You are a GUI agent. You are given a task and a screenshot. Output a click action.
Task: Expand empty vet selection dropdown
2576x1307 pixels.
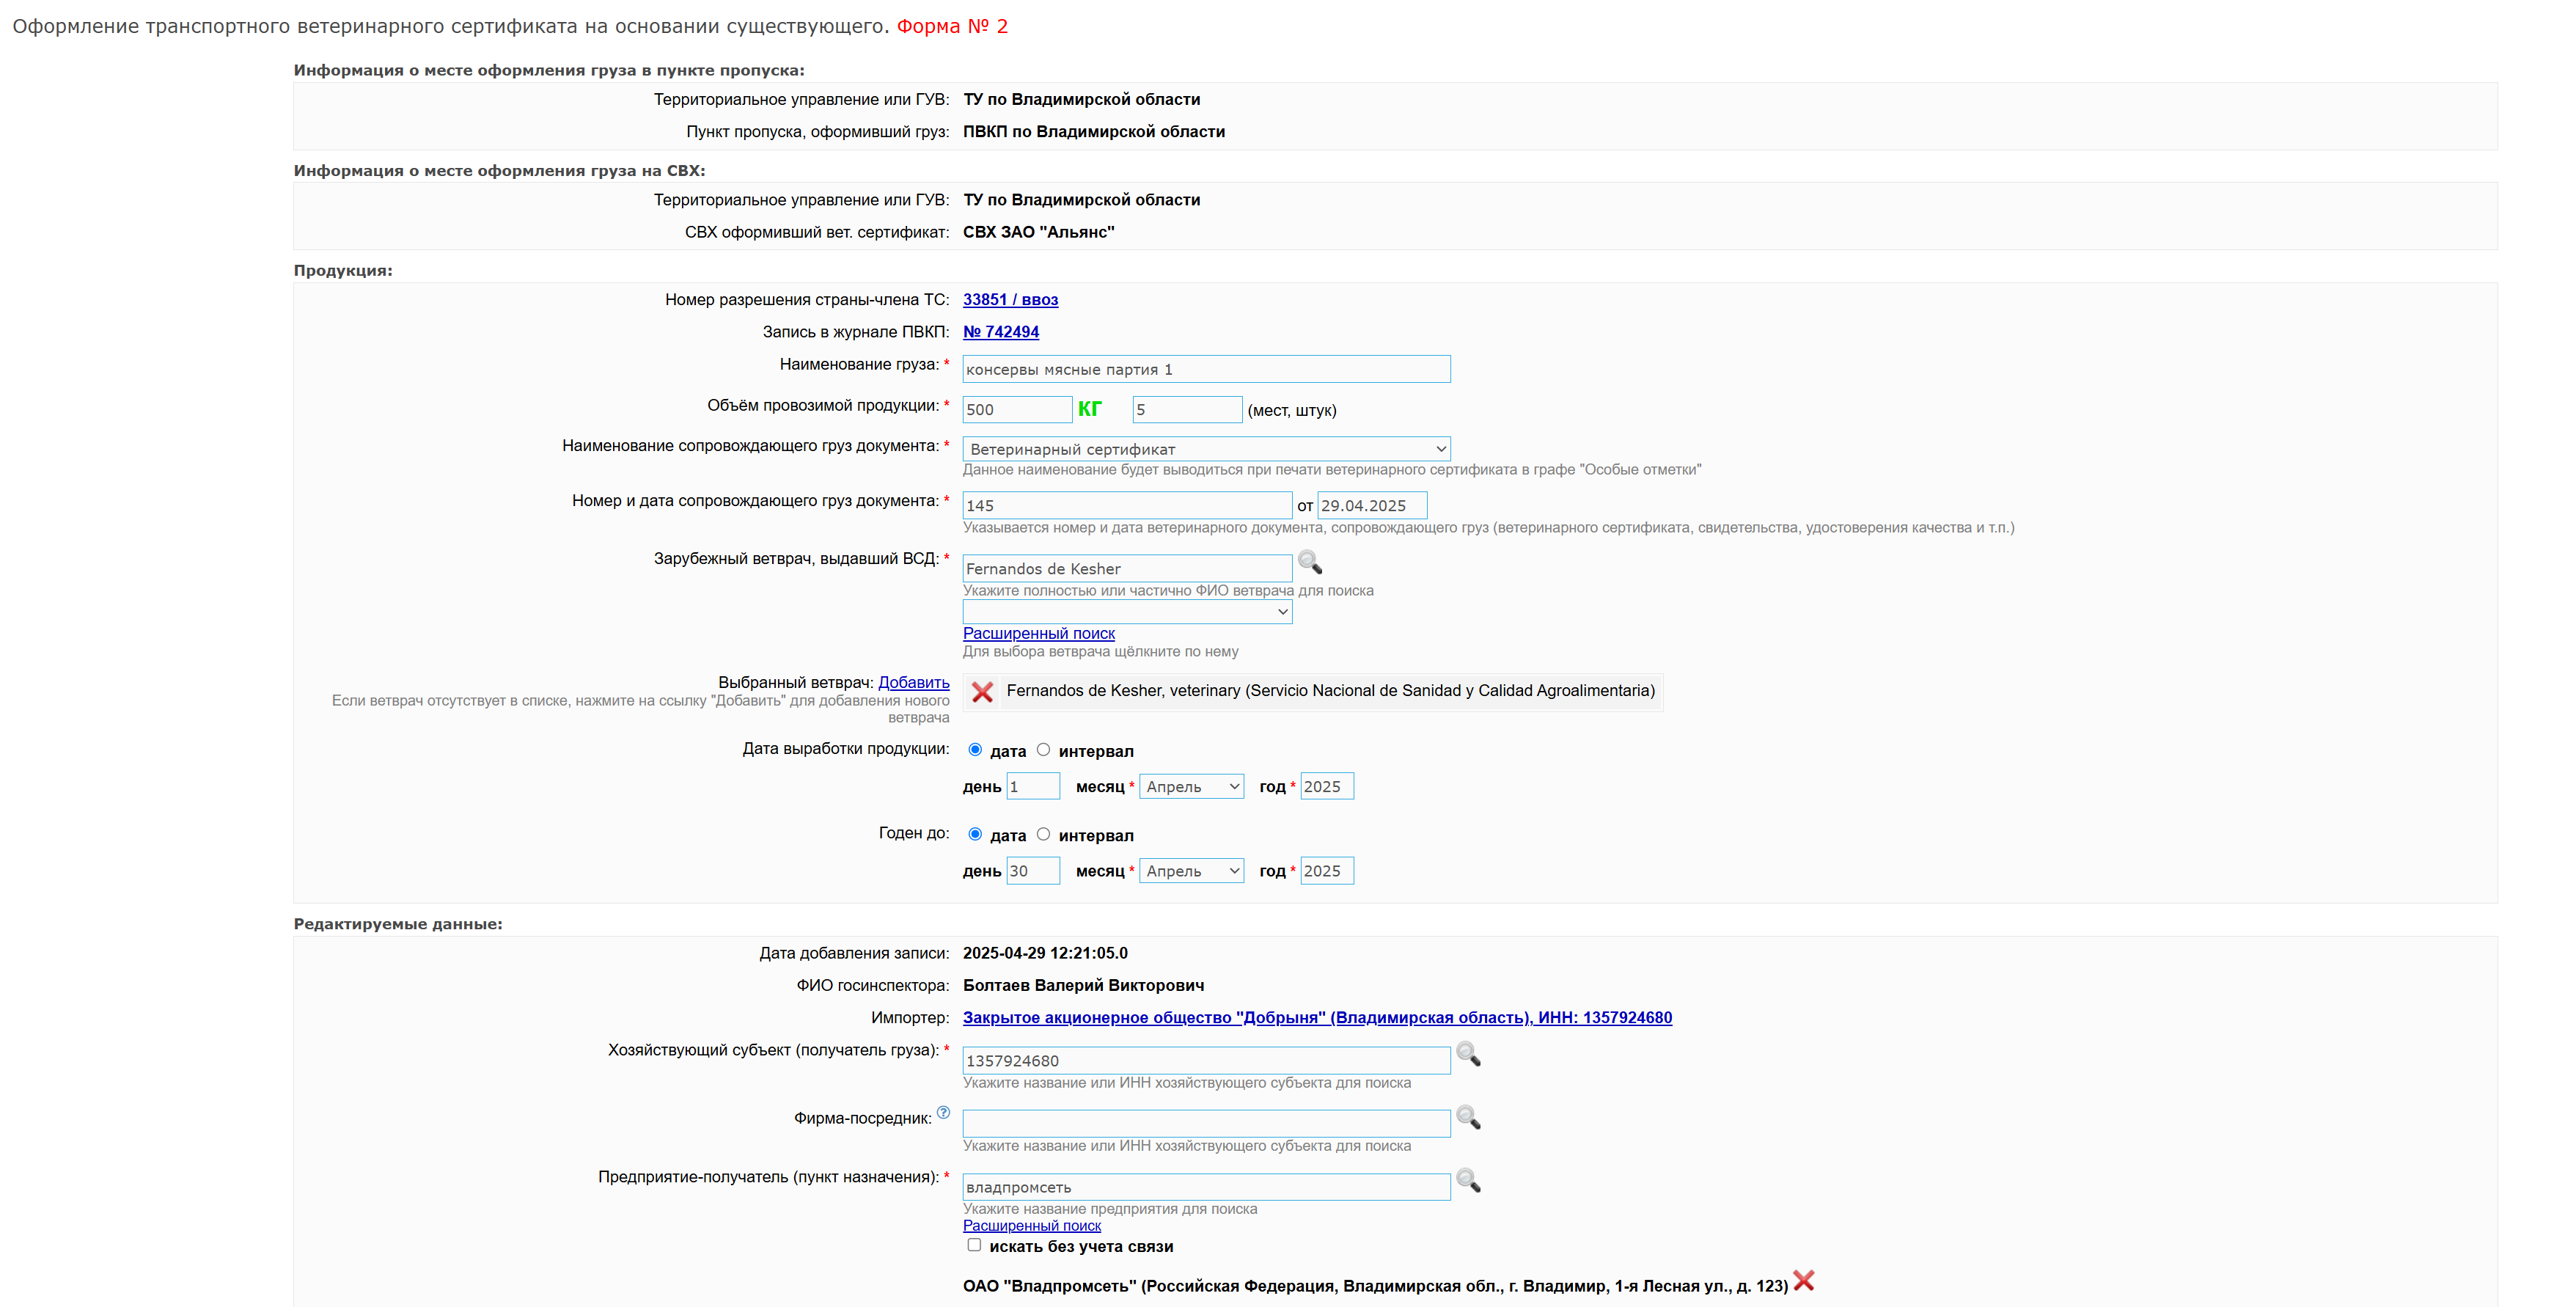[x=1126, y=612]
